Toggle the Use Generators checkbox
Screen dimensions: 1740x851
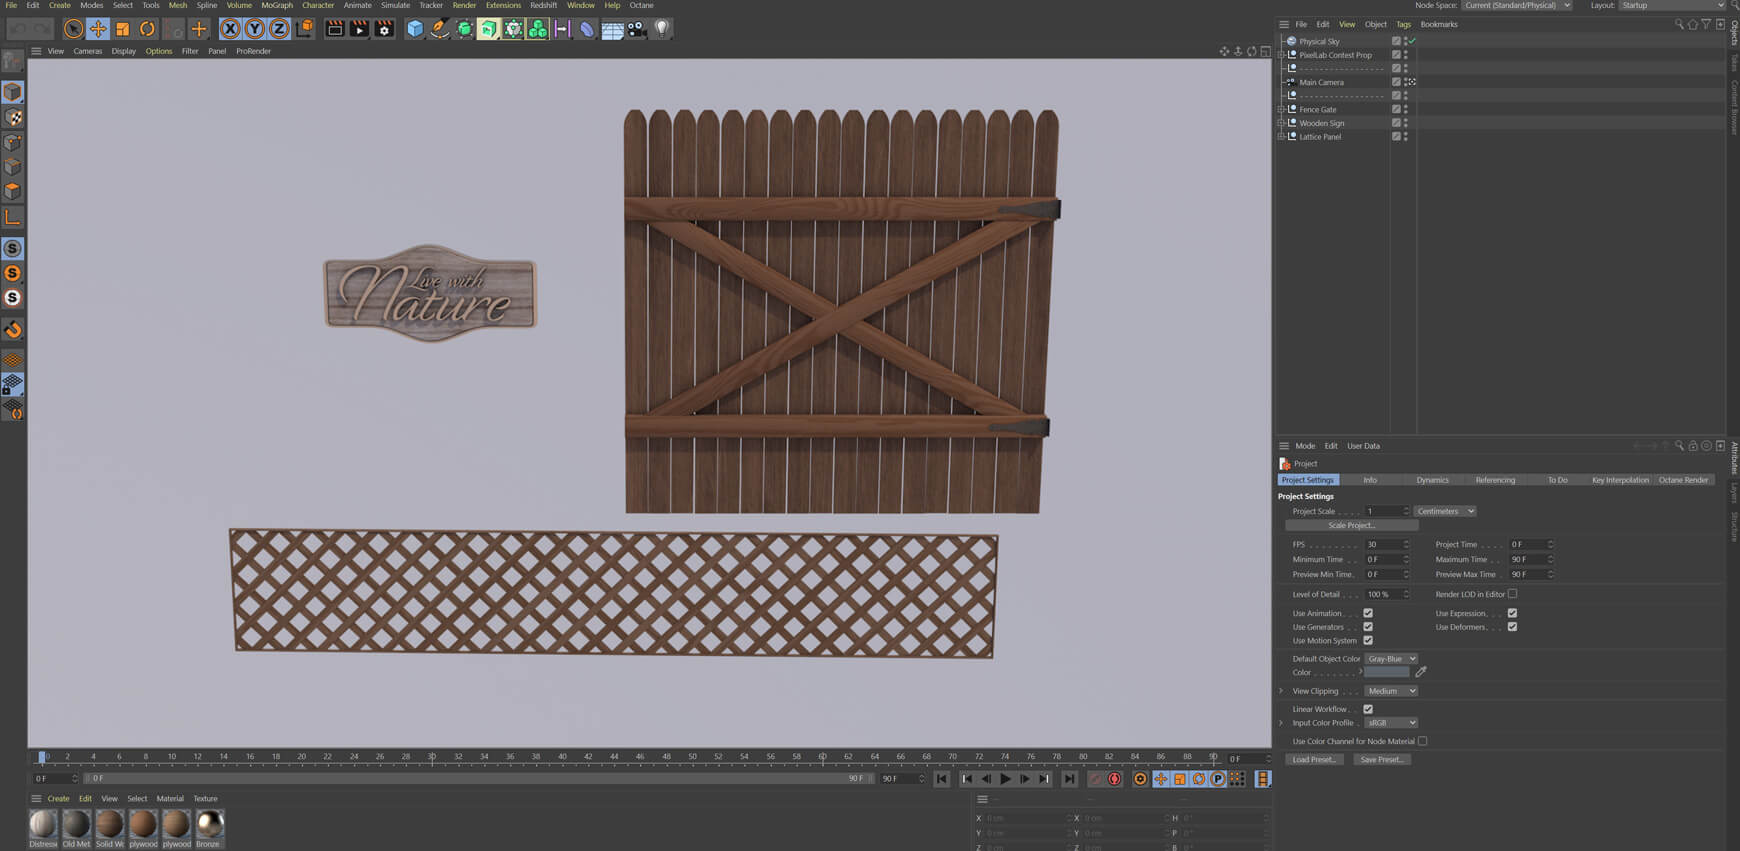pos(1368,627)
